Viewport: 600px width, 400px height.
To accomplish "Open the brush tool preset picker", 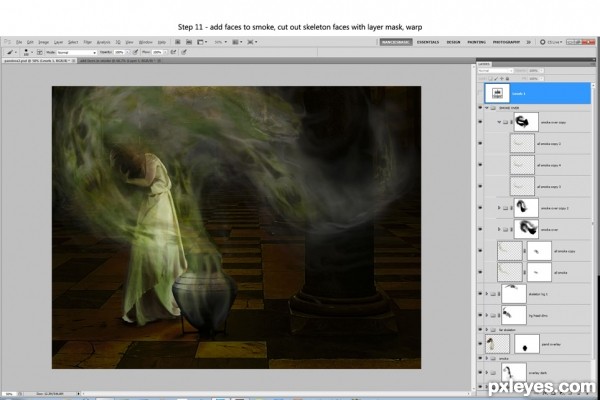I will pos(10,52).
